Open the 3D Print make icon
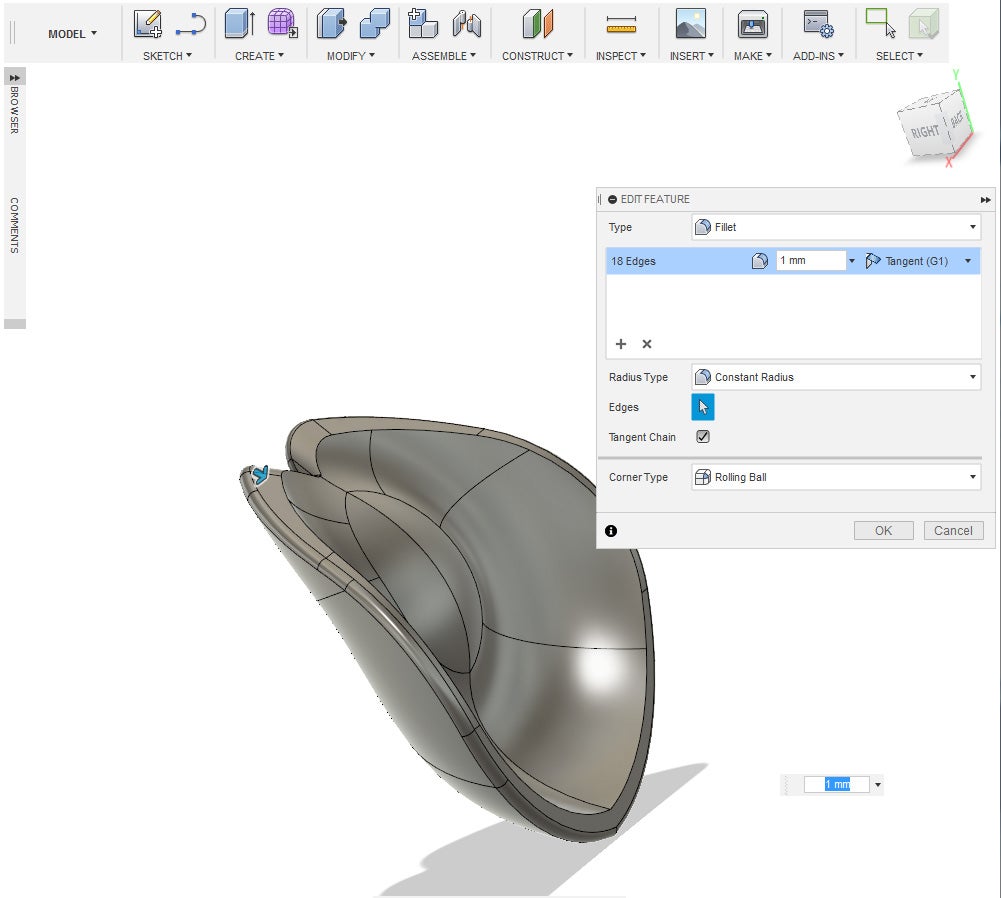1001x898 pixels. tap(752, 24)
